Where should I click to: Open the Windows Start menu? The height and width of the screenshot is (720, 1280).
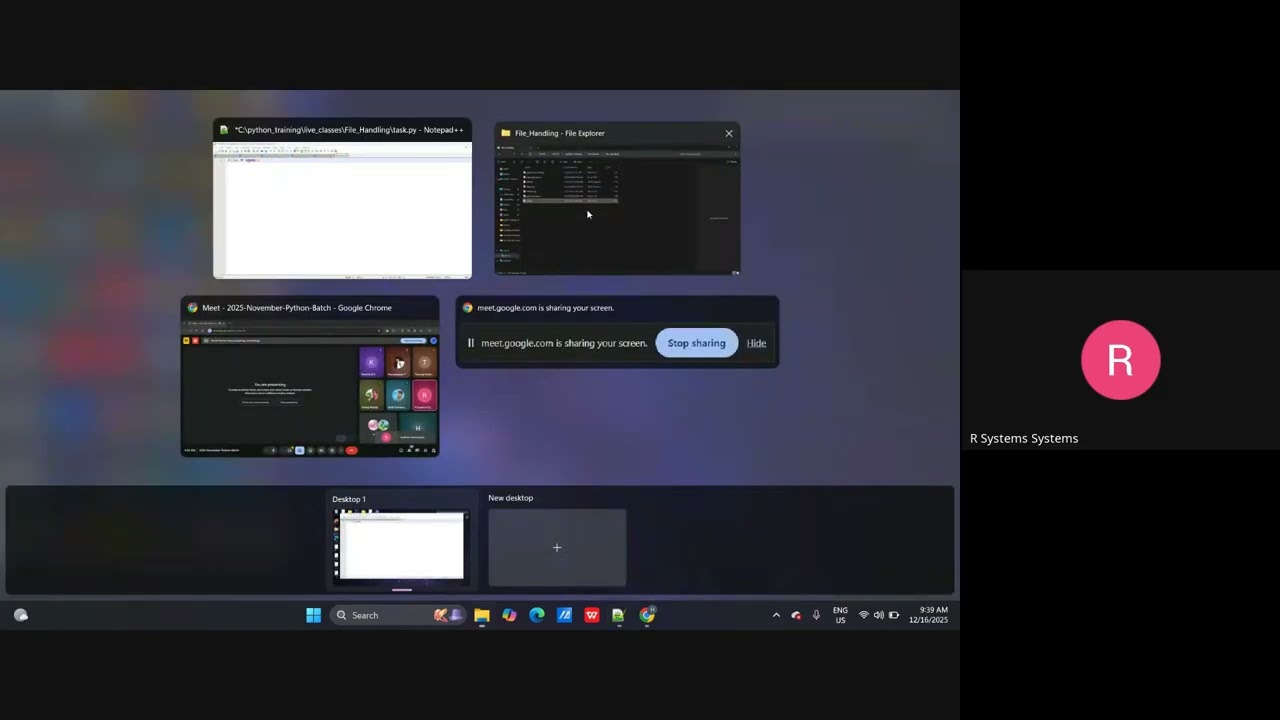[313, 615]
